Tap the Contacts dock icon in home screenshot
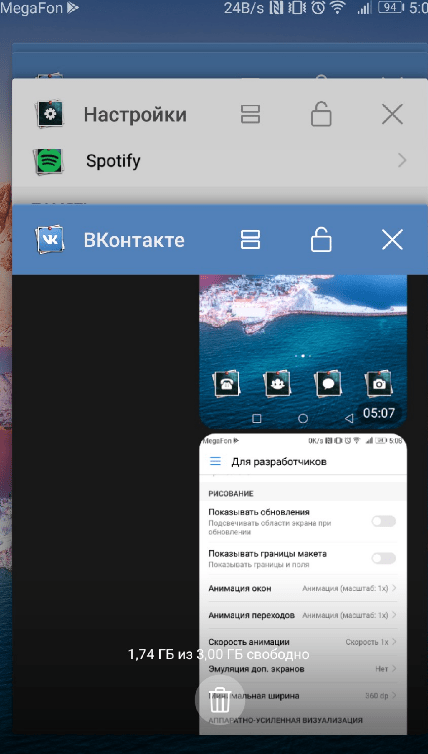This screenshot has width=428, height=754. pos(277,384)
